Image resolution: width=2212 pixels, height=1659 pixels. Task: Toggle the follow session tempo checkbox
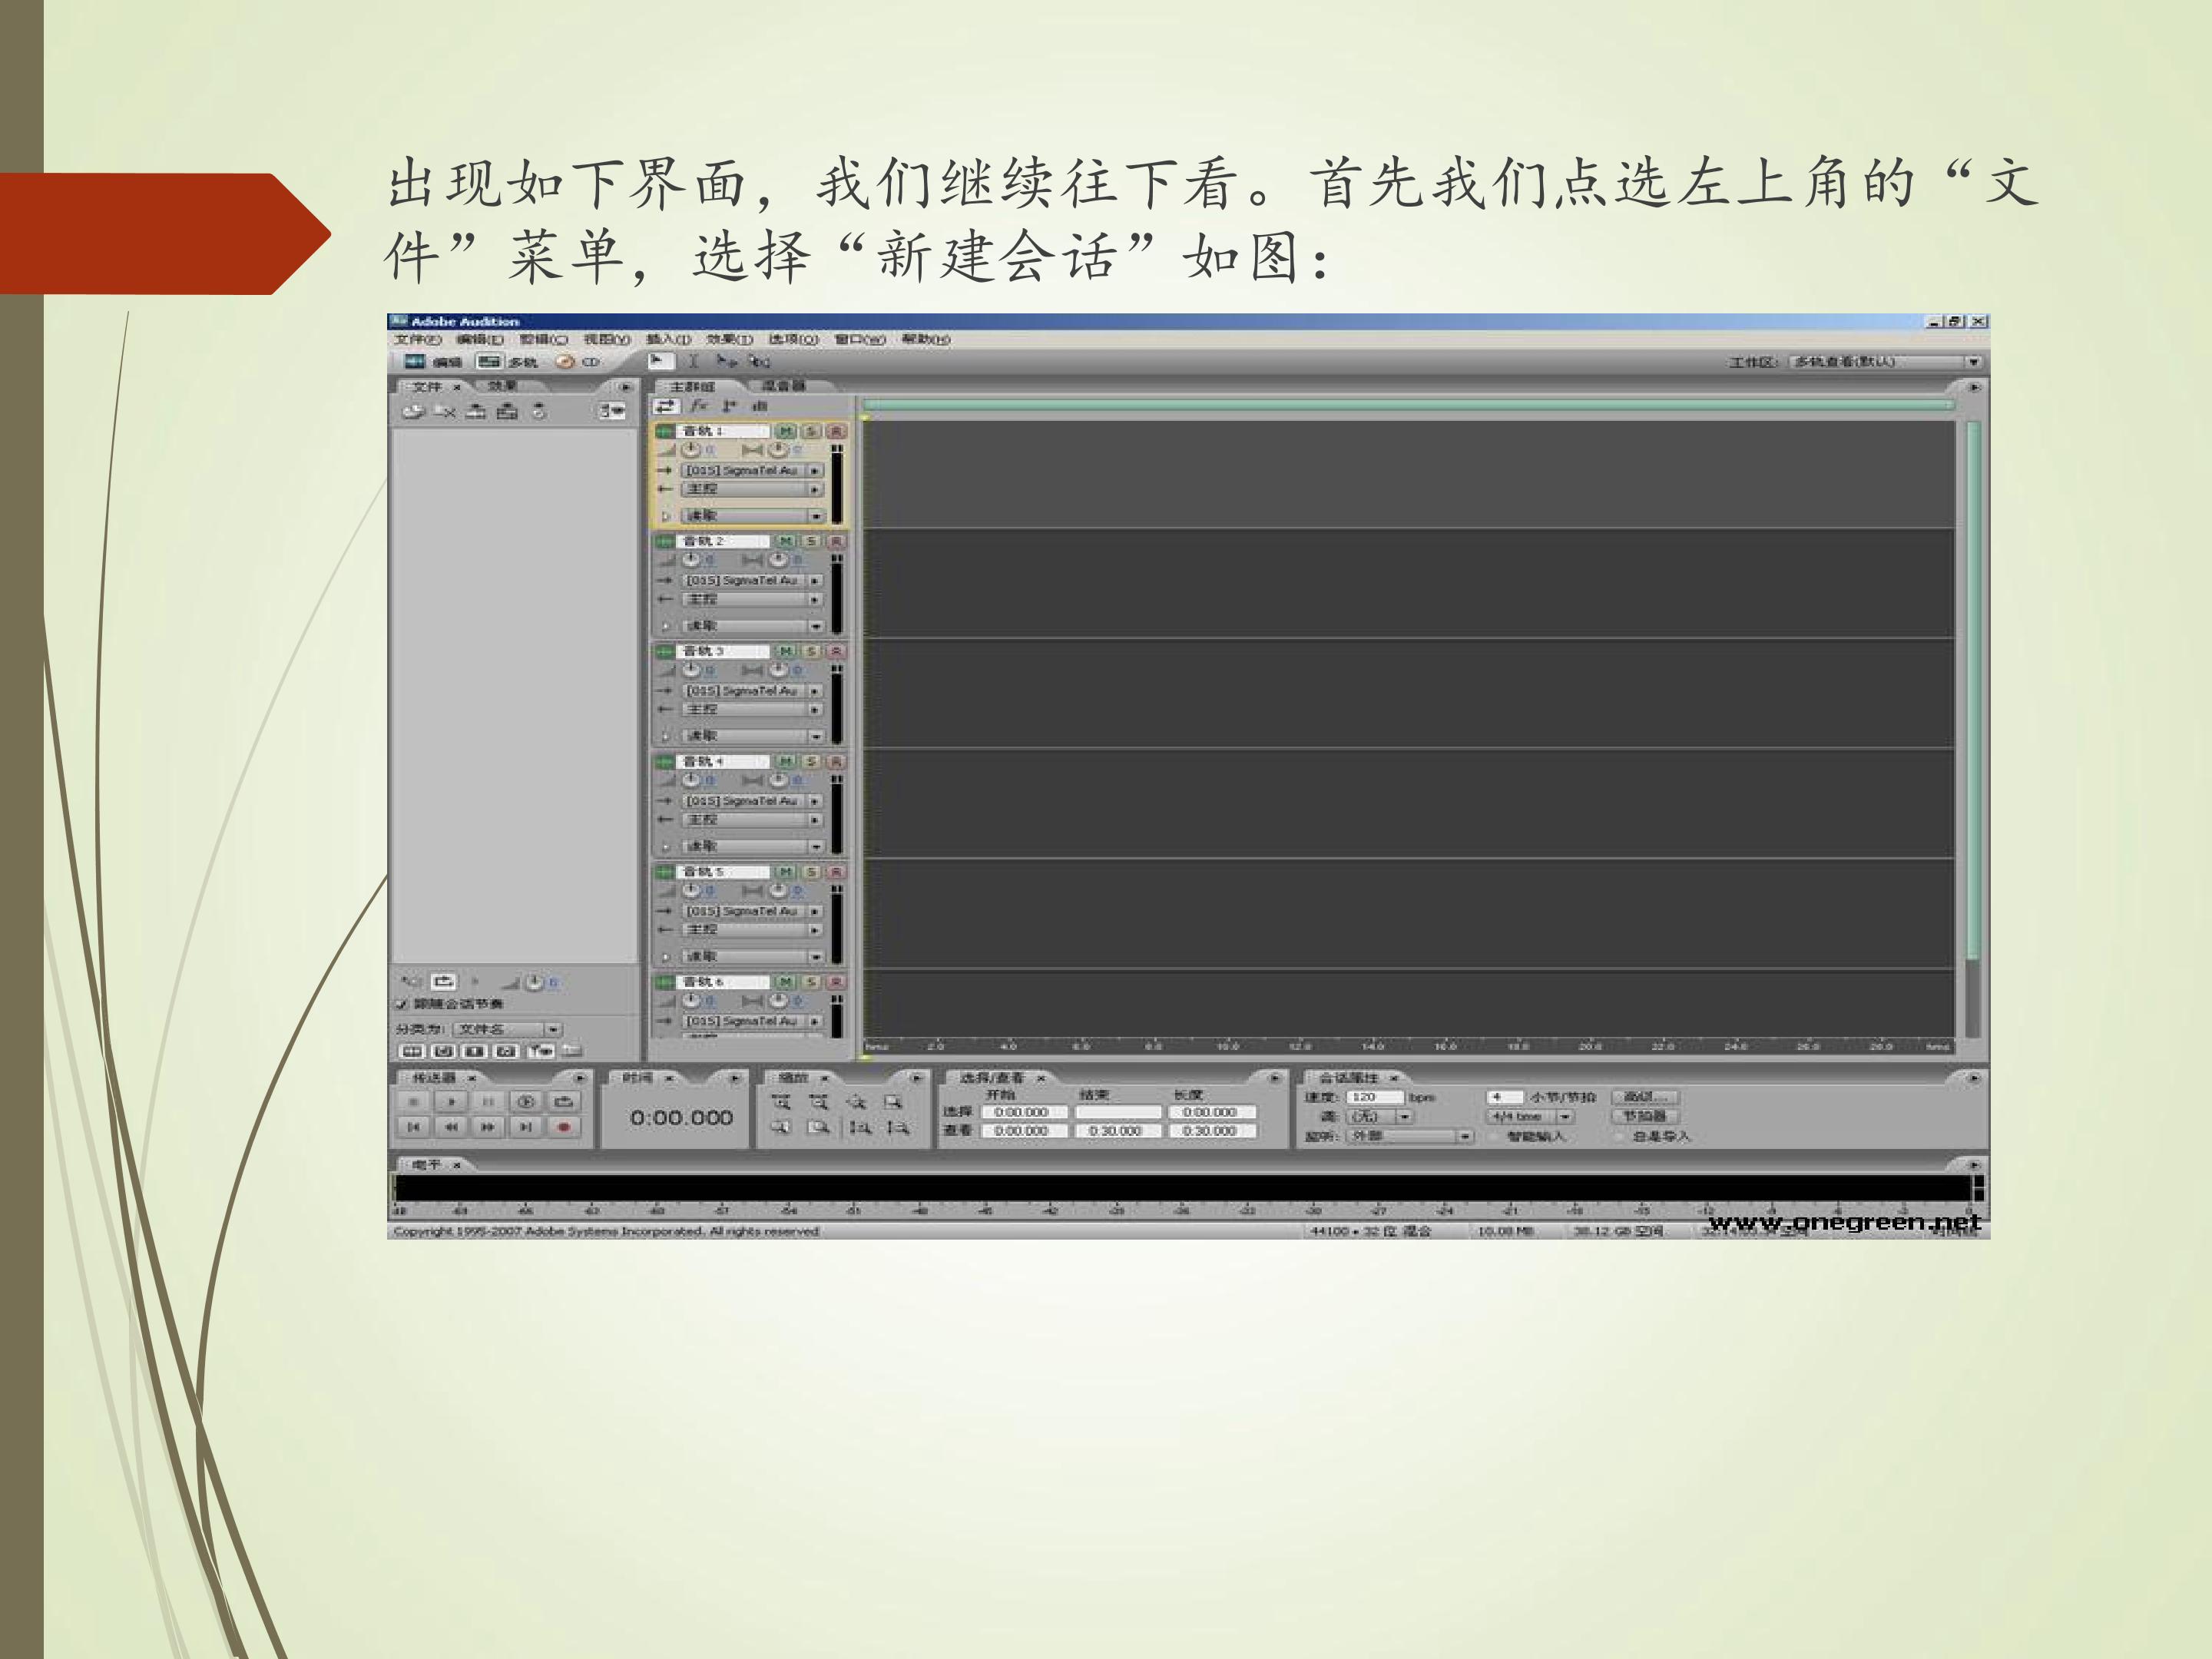coord(402,1004)
